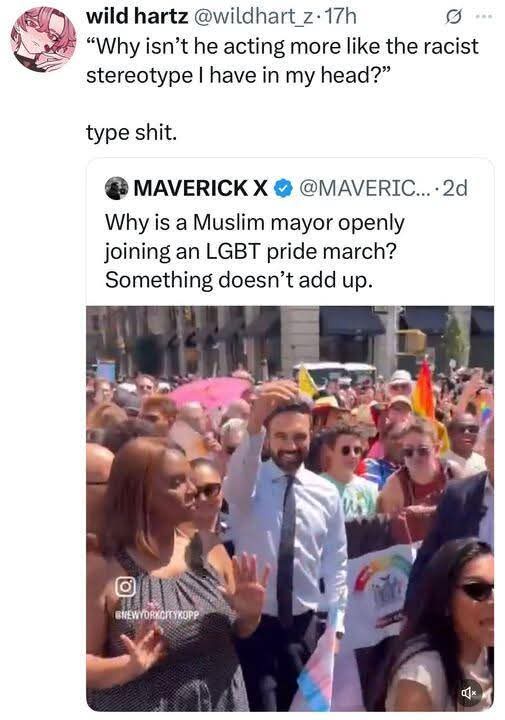The height and width of the screenshot is (720, 505).
Task: Open quoted post text about Muslim mayor
Action: [x=255, y=251]
